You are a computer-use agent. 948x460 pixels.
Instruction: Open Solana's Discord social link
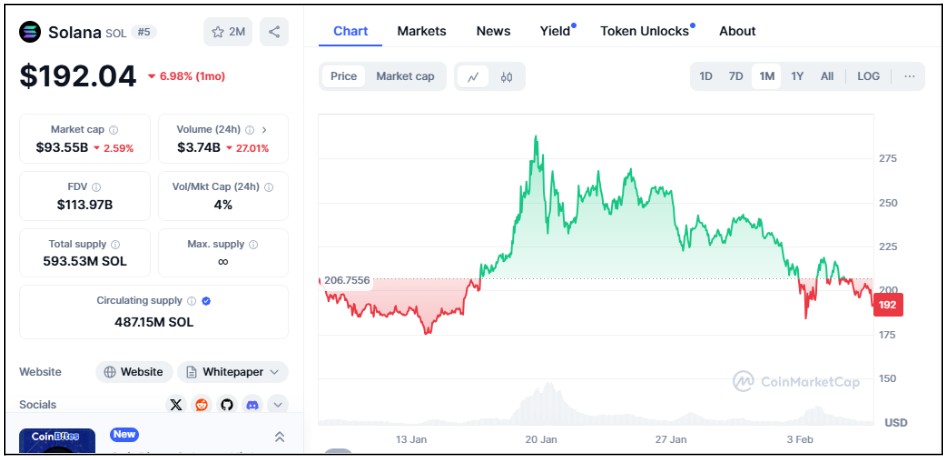click(x=252, y=405)
